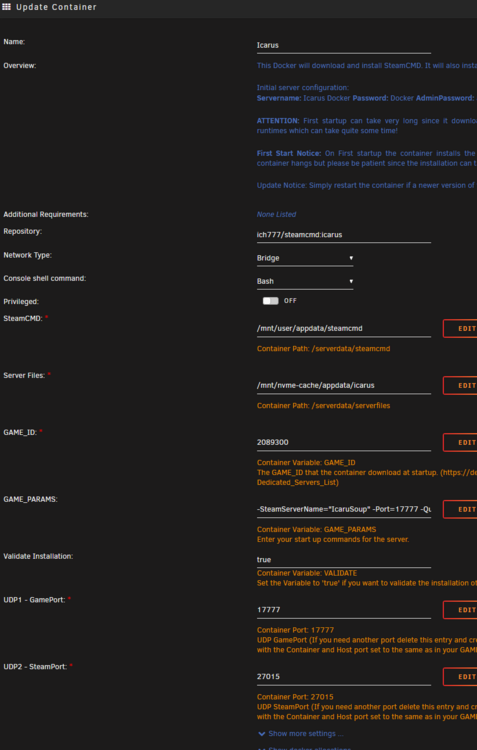Click Container Variable: GAME_PARAMS text
Image resolution: width=477 pixels, height=750 pixels.
(316, 530)
